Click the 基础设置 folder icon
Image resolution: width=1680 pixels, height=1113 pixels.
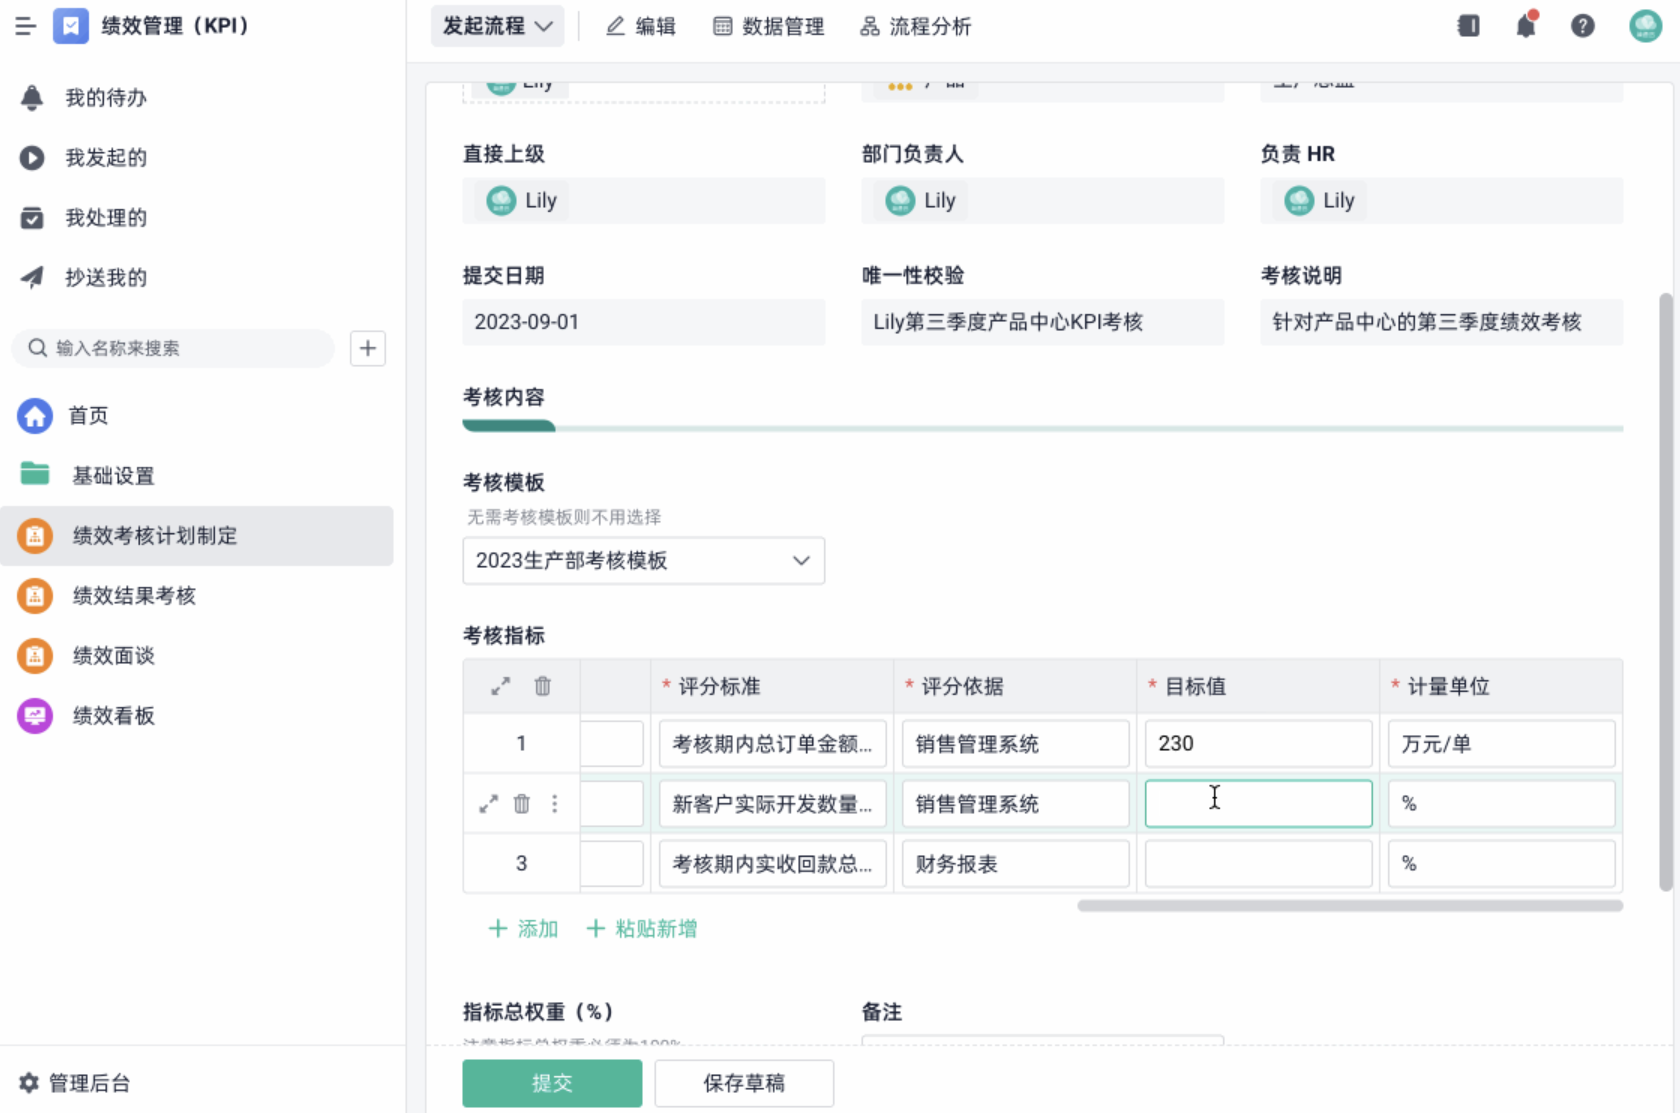pyautogui.click(x=35, y=474)
